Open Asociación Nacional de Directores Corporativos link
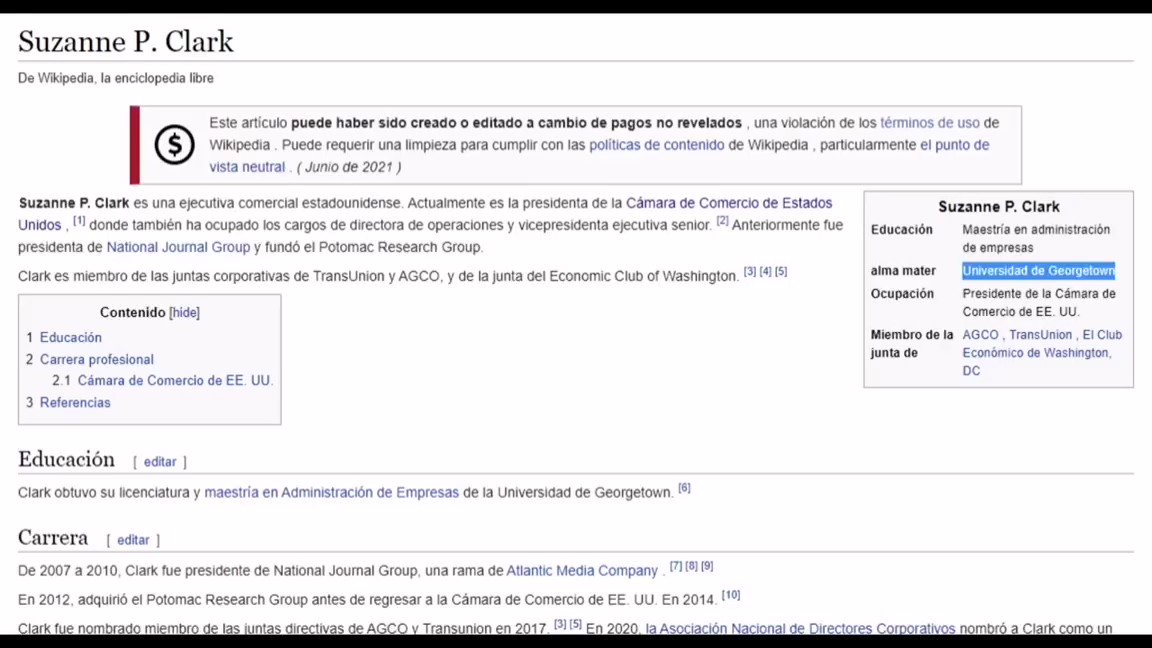 click(x=800, y=629)
